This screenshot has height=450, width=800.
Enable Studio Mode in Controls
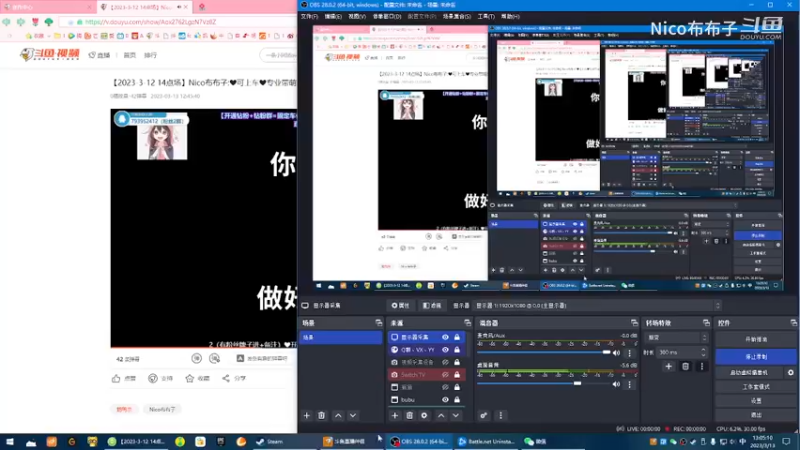click(x=756, y=387)
